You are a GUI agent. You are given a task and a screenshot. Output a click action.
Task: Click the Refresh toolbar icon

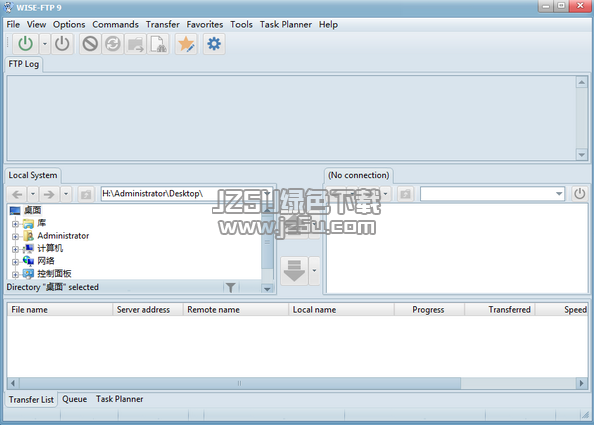(x=113, y=44)
